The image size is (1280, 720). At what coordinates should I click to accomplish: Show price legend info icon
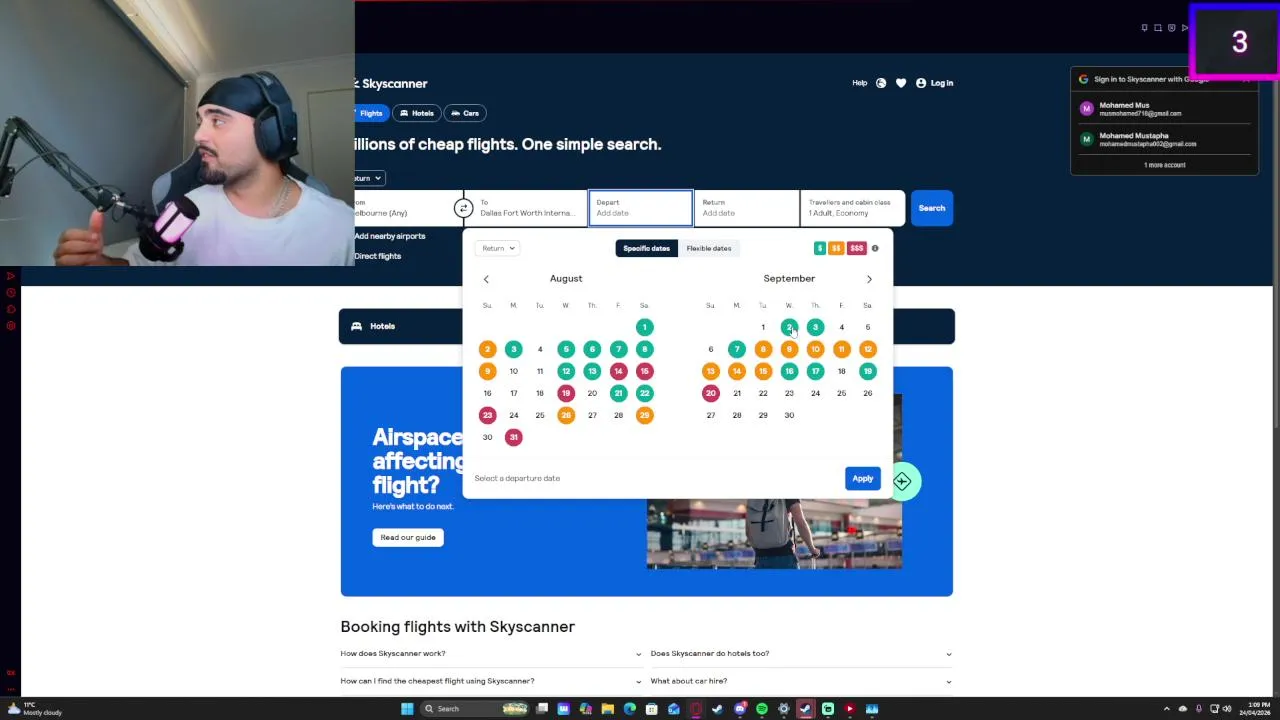click(875, 248)
